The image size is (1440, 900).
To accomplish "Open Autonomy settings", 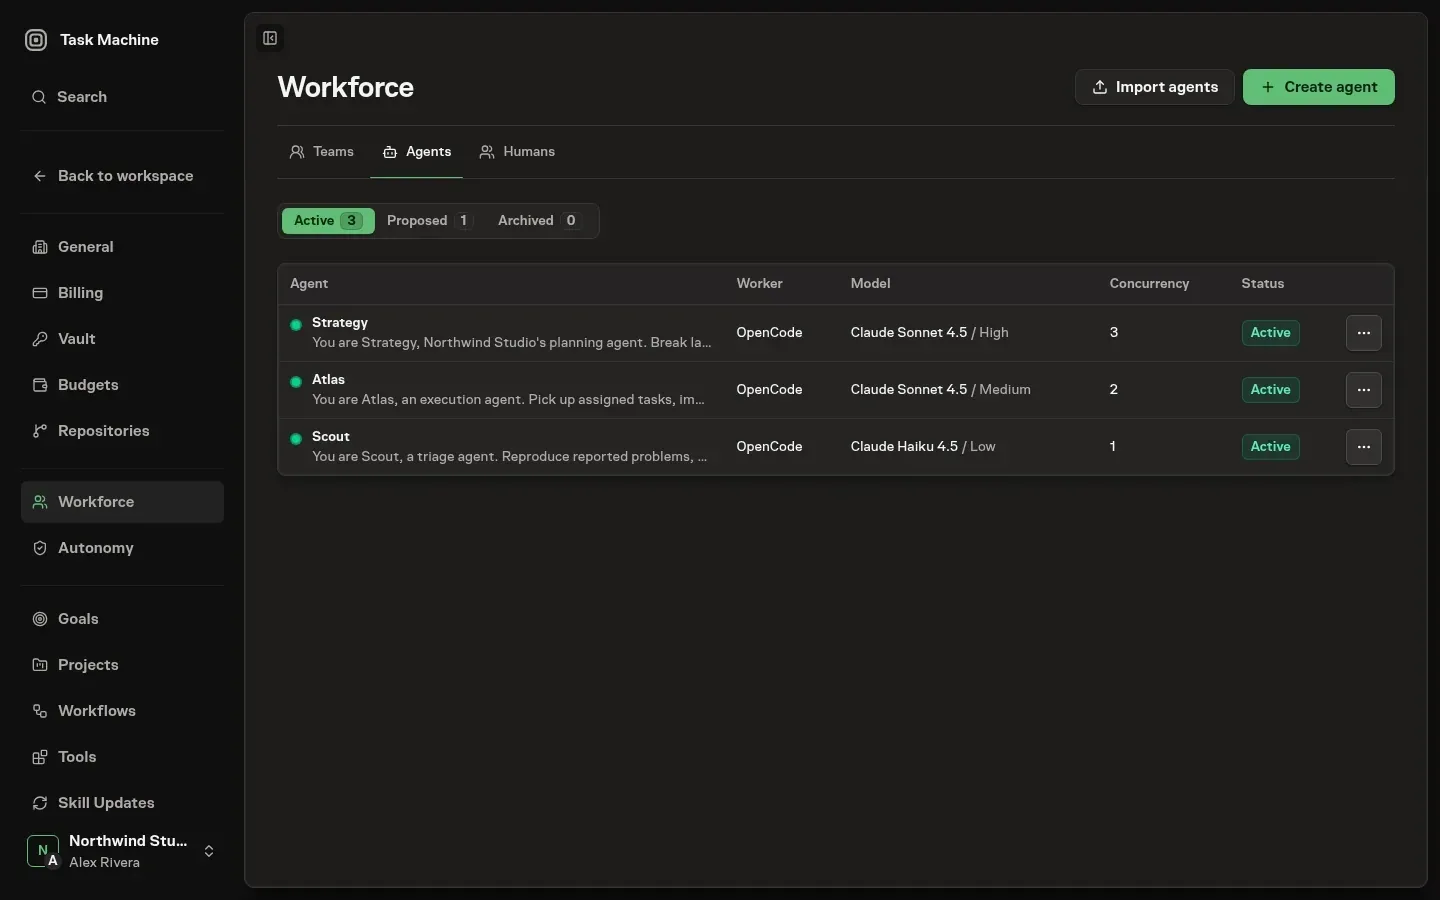I will (122, 548).
